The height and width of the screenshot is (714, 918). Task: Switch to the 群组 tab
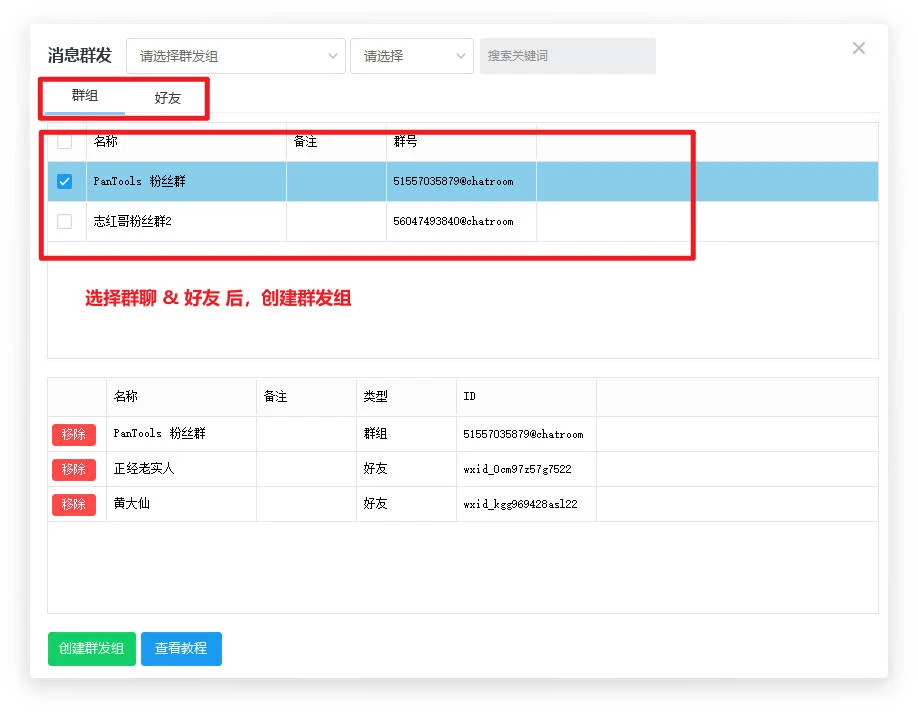click(x=85, y=95)
